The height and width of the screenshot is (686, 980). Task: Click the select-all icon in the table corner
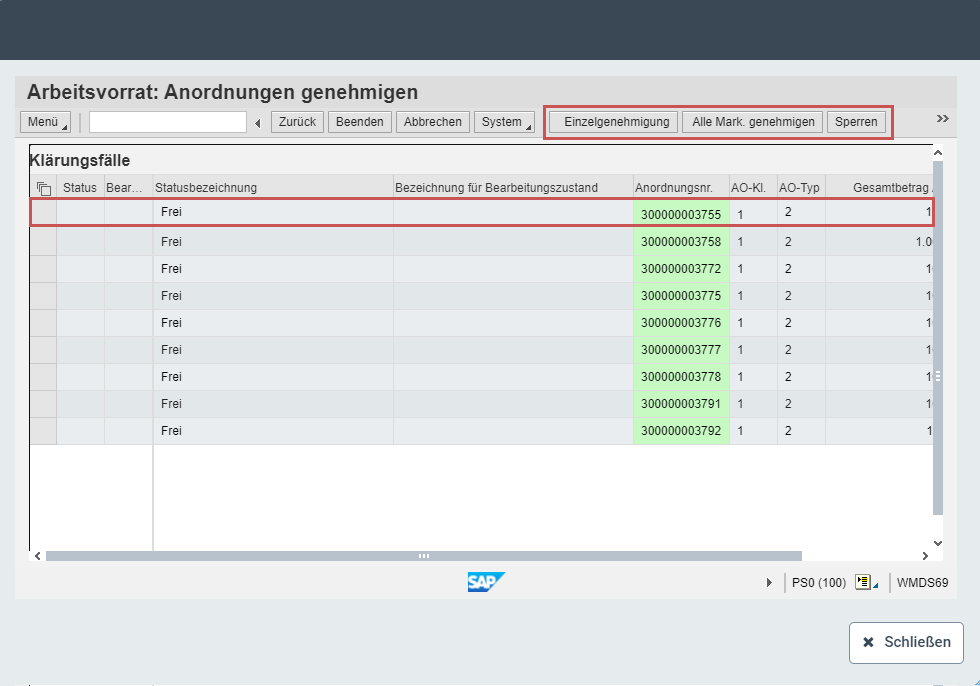[42, 186]
